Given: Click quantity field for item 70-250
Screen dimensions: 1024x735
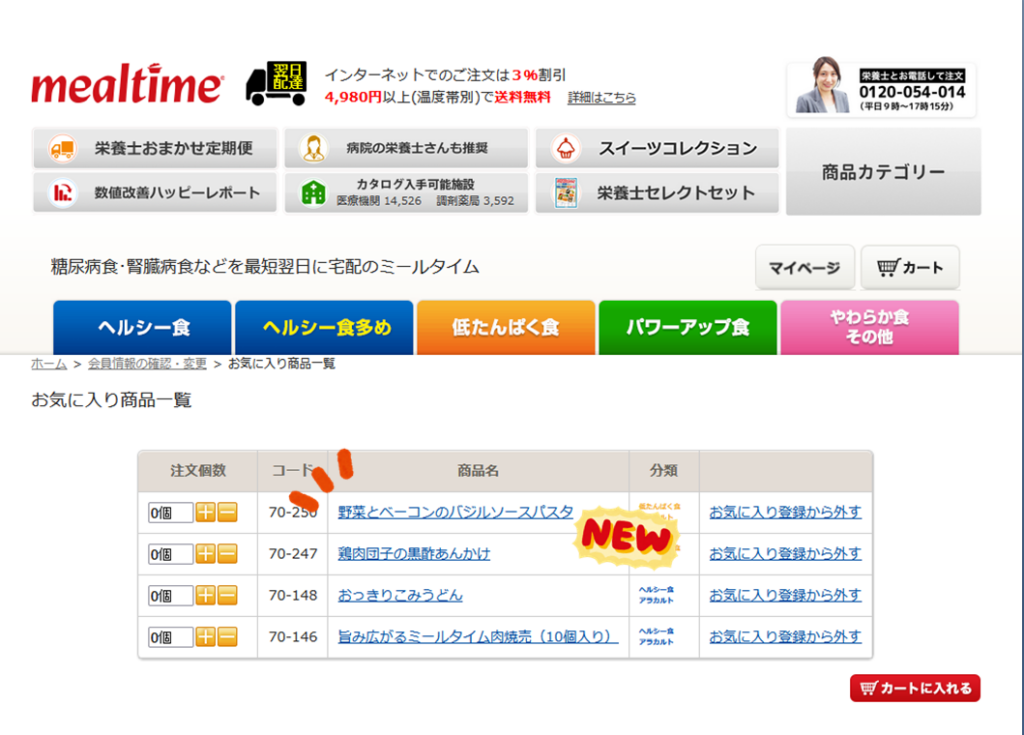Looking at the screenshot, I should point(169,513).
